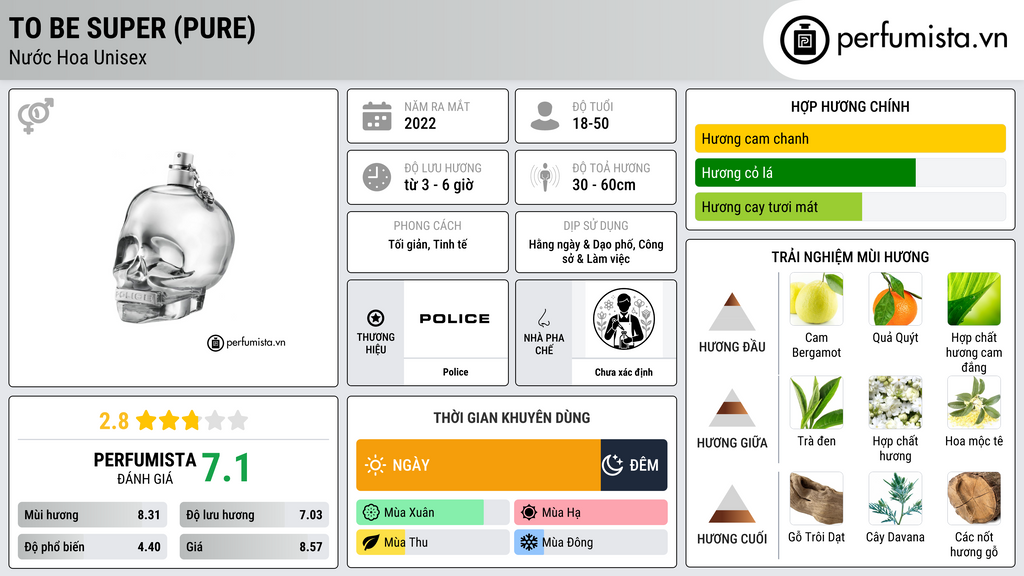Click the Hằng ngày & Dạo phố occasion text
This screenshot has height=576, width=1024.
596,251
